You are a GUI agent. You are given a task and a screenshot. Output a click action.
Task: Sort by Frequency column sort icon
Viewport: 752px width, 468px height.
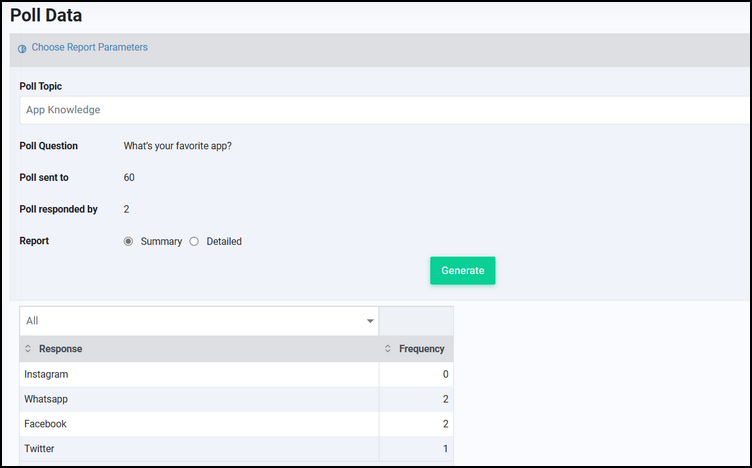tap(388, 349)
